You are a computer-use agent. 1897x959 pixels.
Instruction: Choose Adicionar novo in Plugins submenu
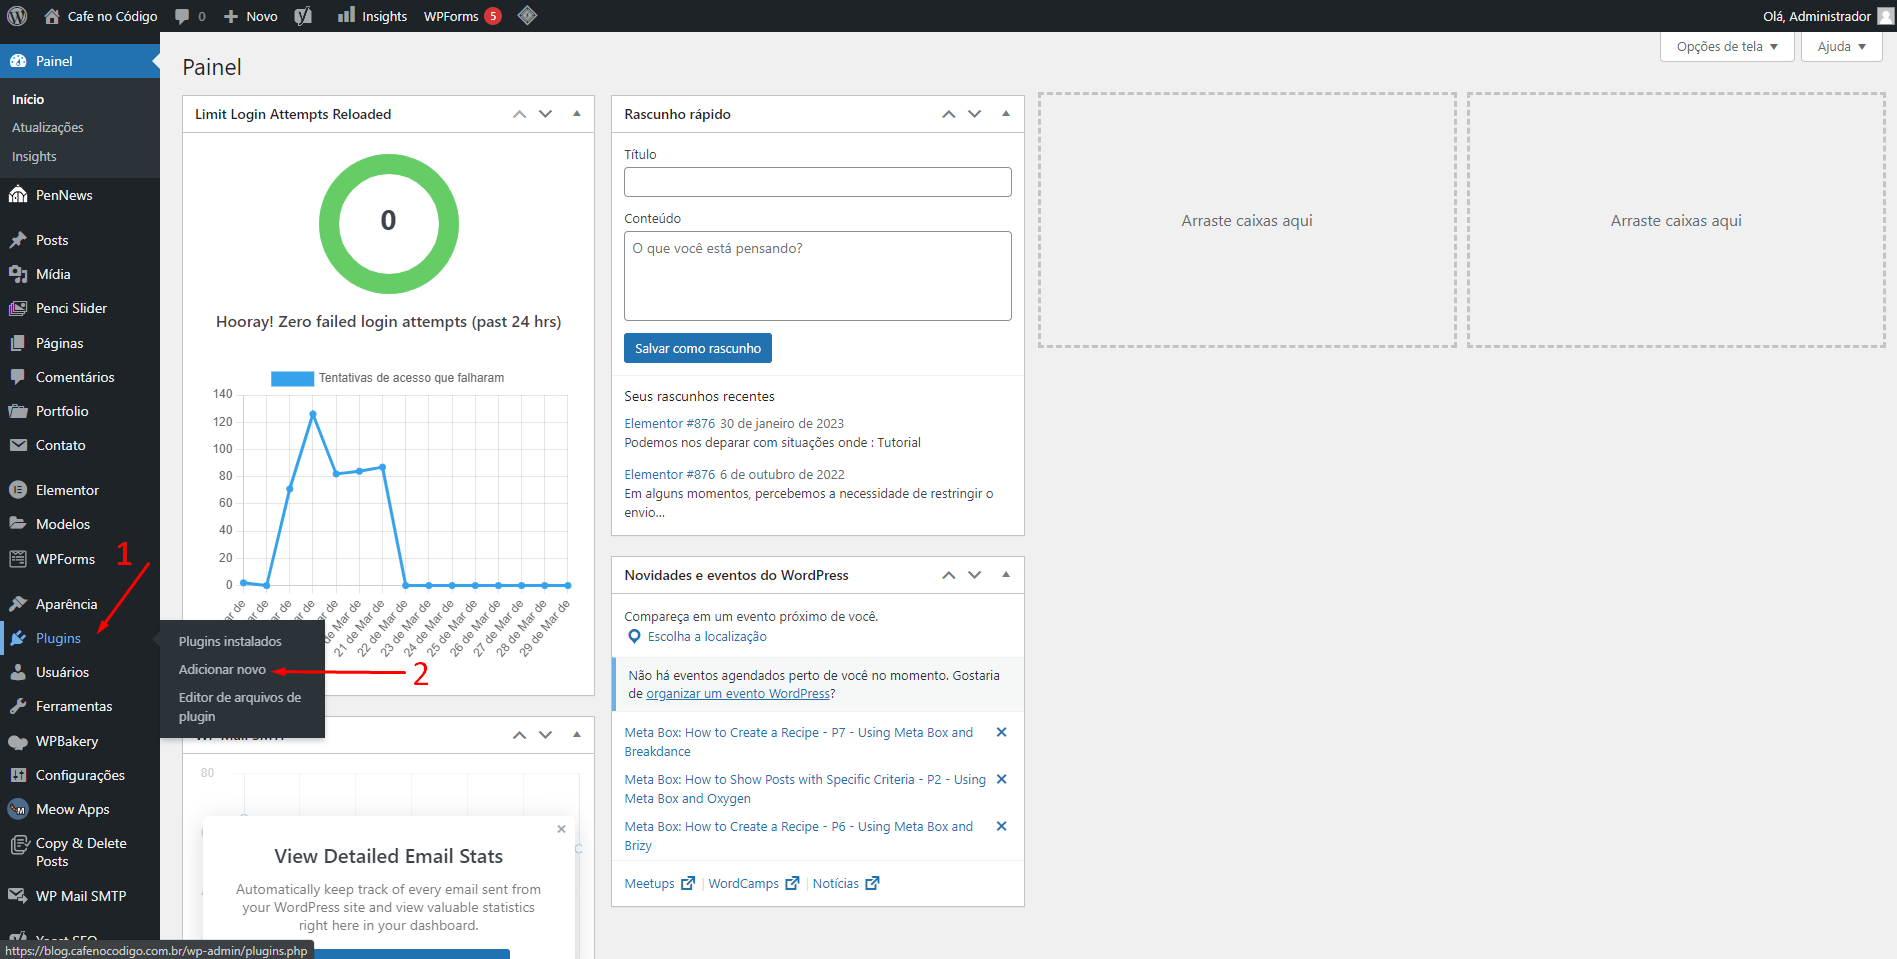click(222, 669)
